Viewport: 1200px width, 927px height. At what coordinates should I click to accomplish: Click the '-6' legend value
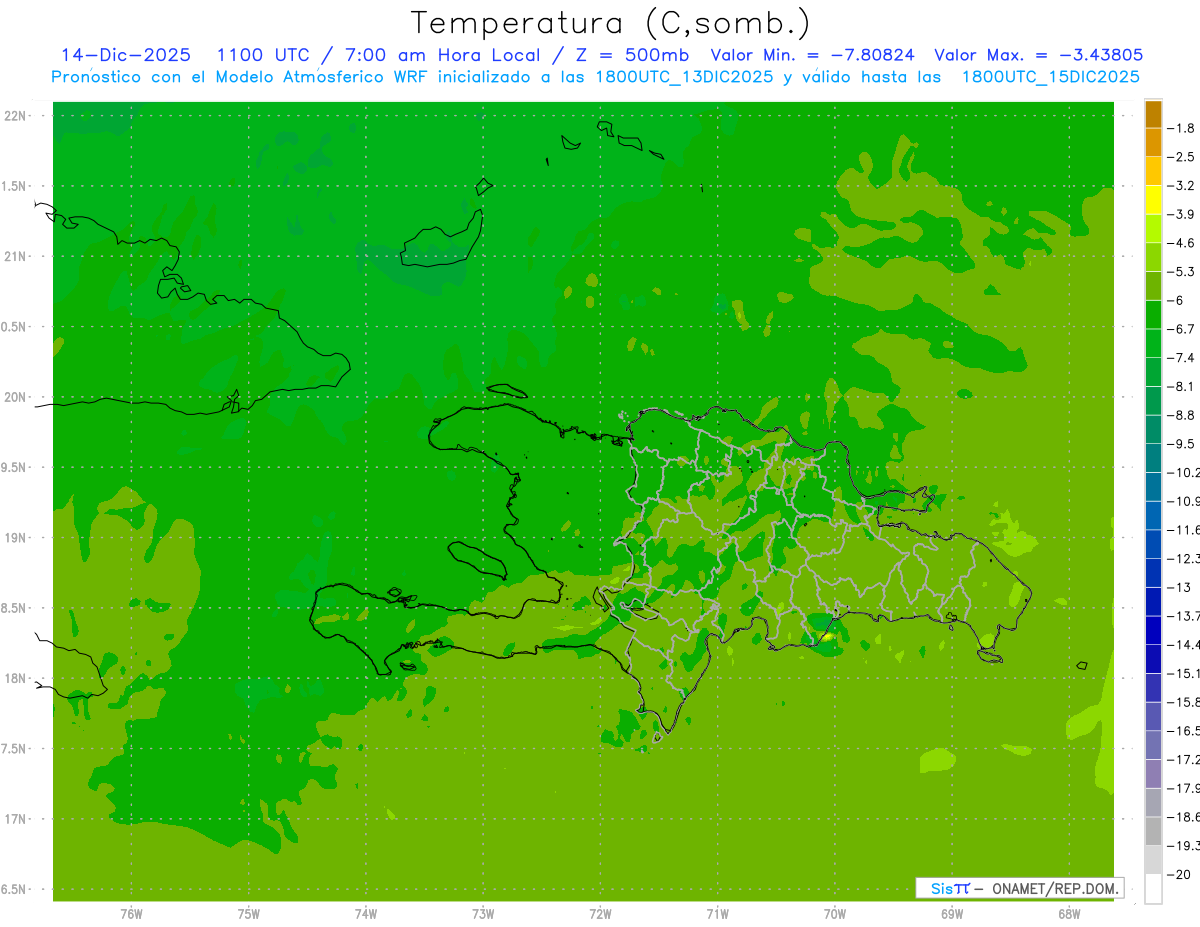pos(1176,300)
